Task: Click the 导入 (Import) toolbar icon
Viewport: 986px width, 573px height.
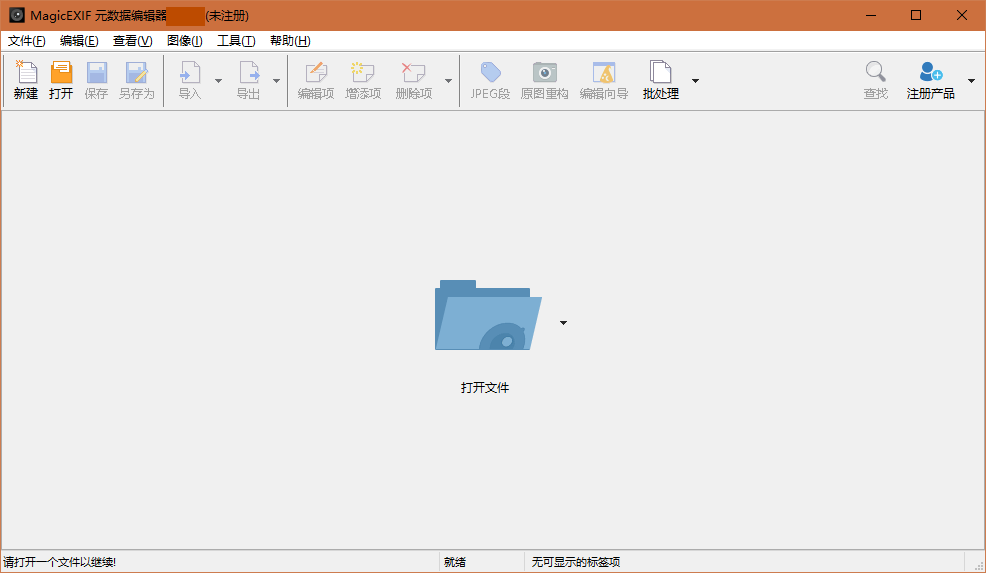Action: [190, 72]
